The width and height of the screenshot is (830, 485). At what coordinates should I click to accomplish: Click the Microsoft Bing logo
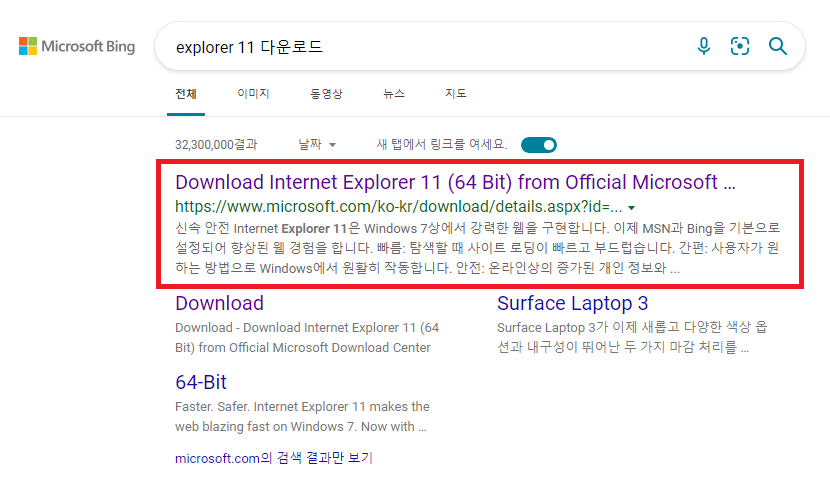(x=77, y=46)
